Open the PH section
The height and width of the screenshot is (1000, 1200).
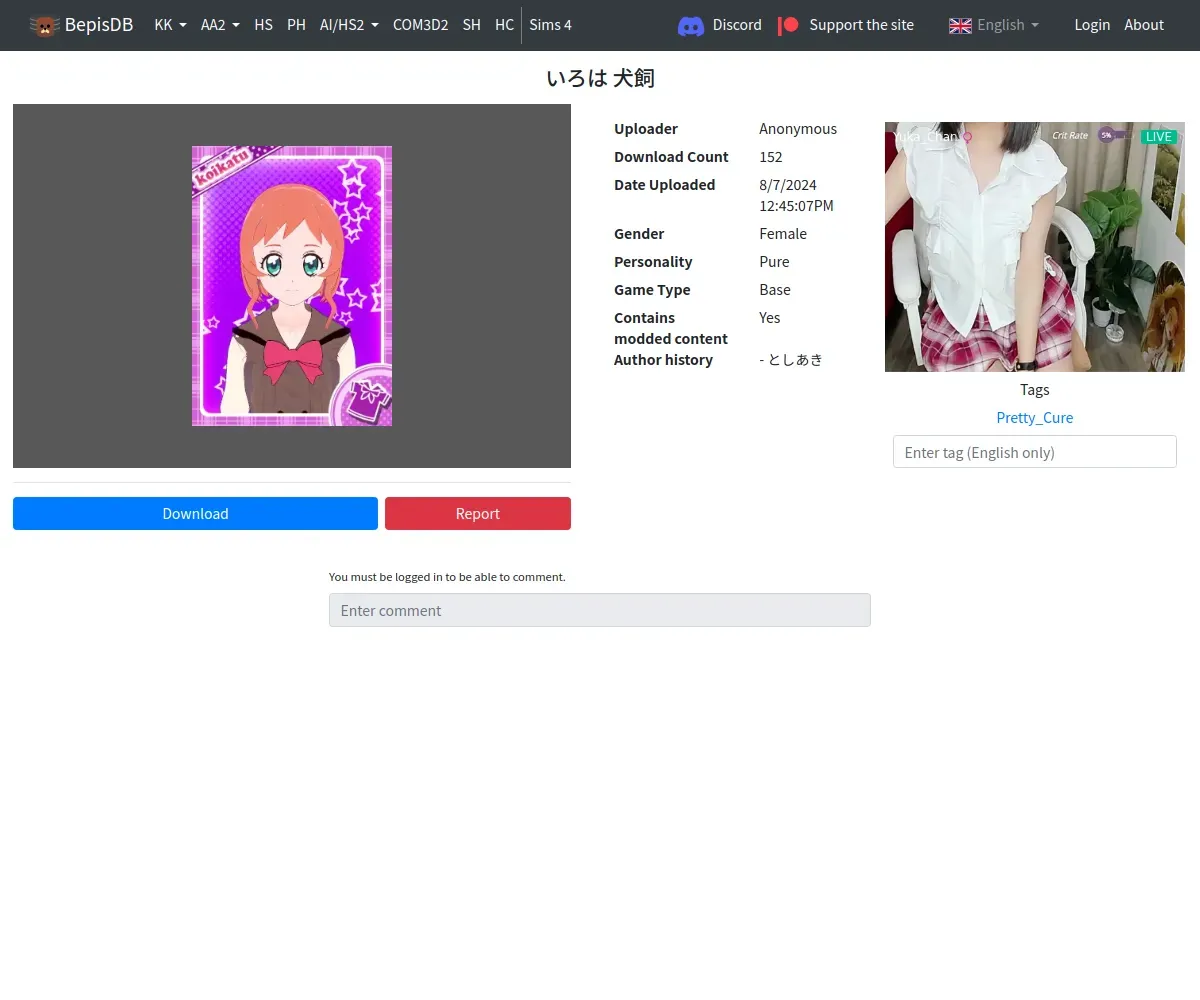[296, 25]
